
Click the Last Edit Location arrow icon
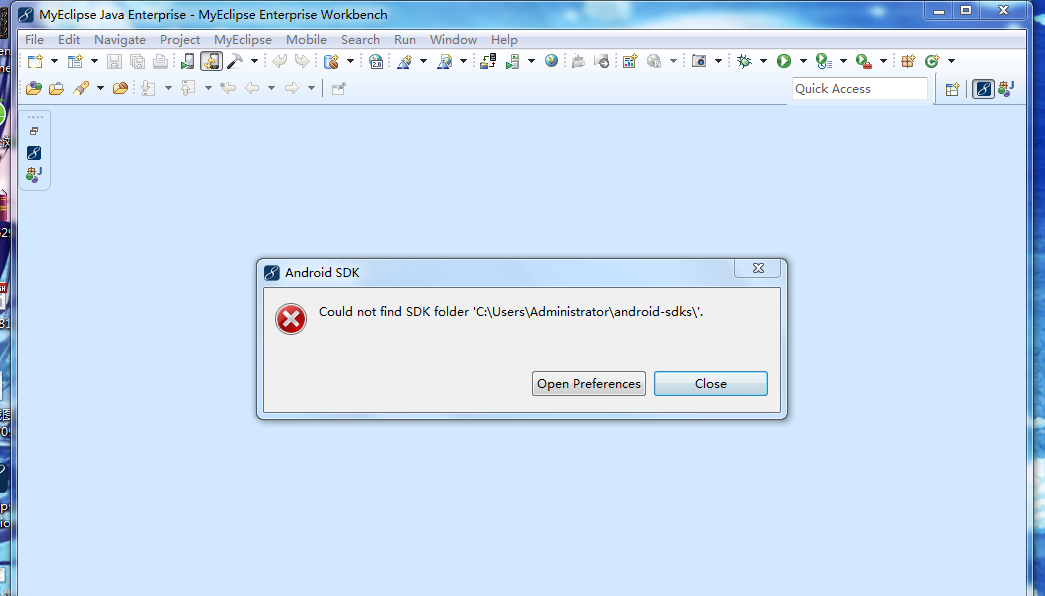(x=228, y=88)
